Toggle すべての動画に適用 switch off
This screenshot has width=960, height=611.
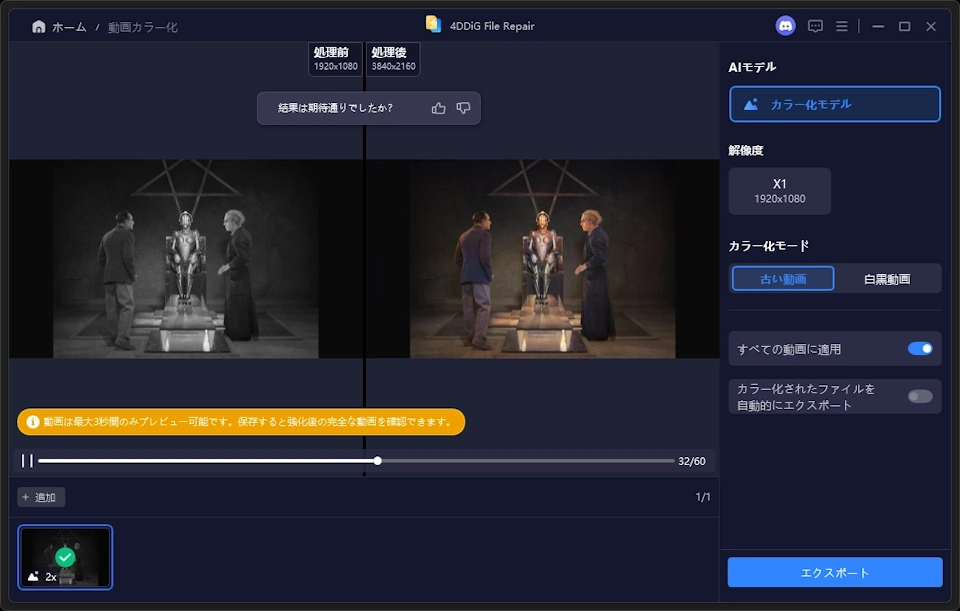920,349
